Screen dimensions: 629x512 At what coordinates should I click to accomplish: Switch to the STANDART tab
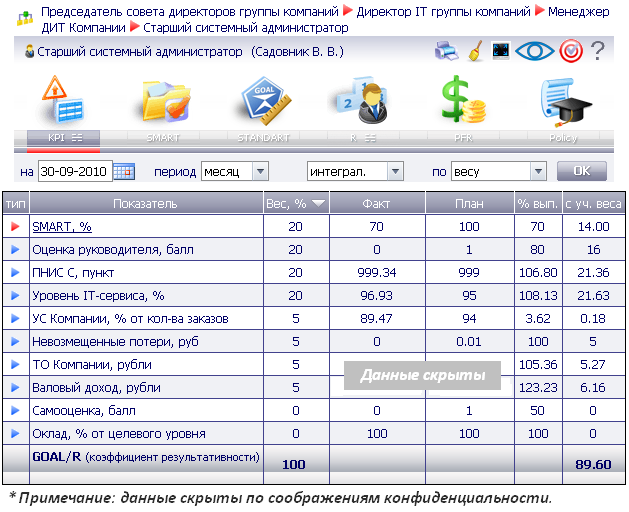click(x=263, y=138)
